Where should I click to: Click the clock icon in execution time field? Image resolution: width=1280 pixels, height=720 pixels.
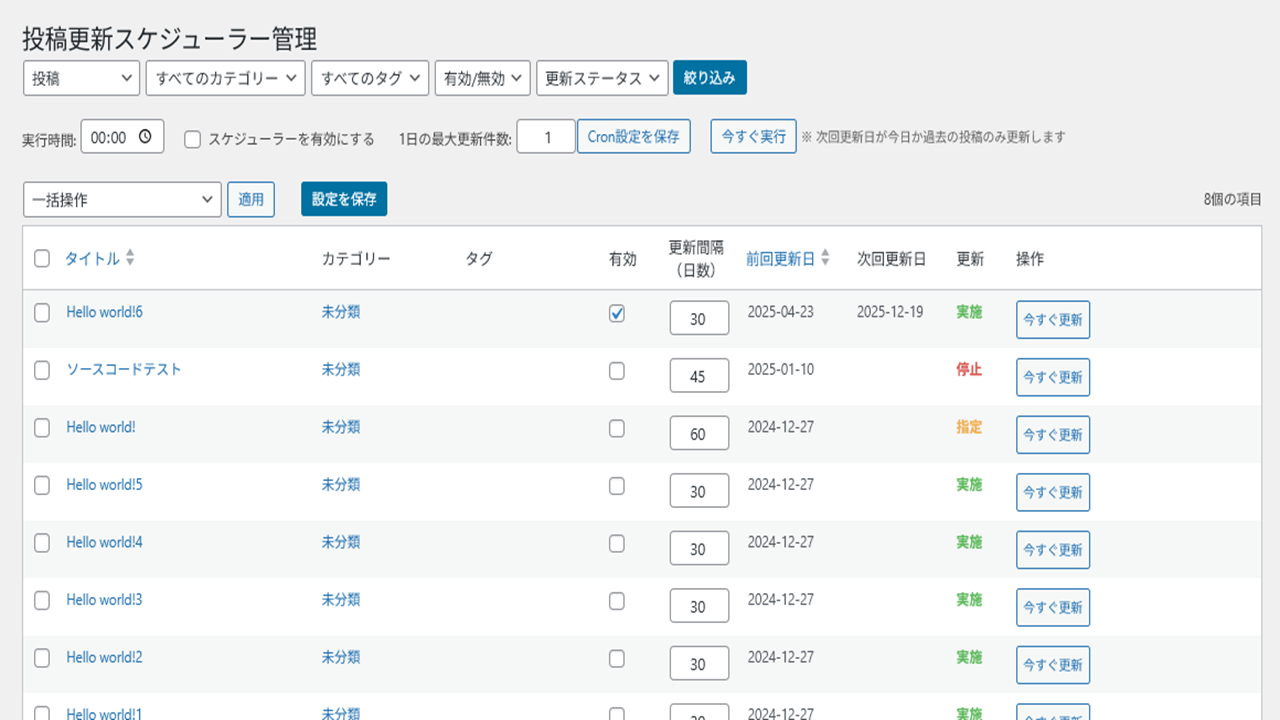click(146, 137)
